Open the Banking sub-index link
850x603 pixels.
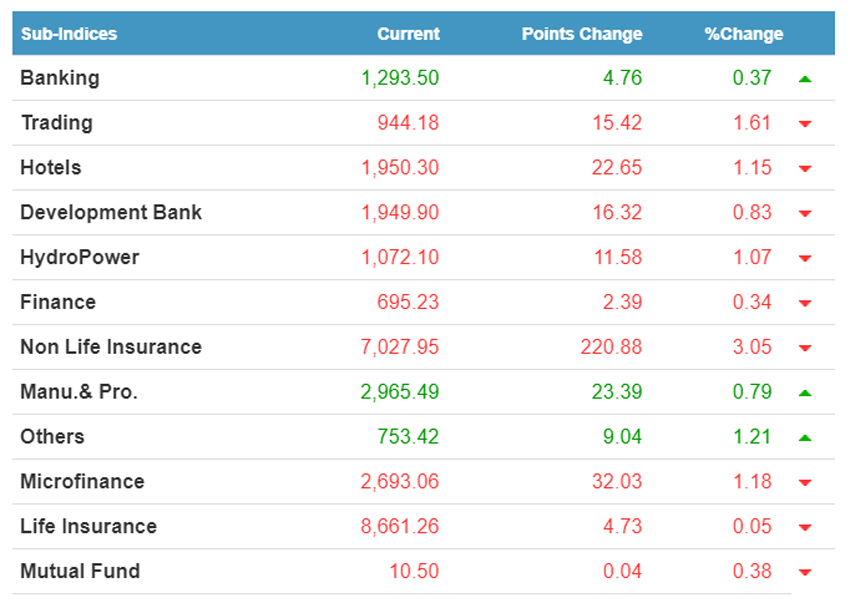(x=60, y=78)
